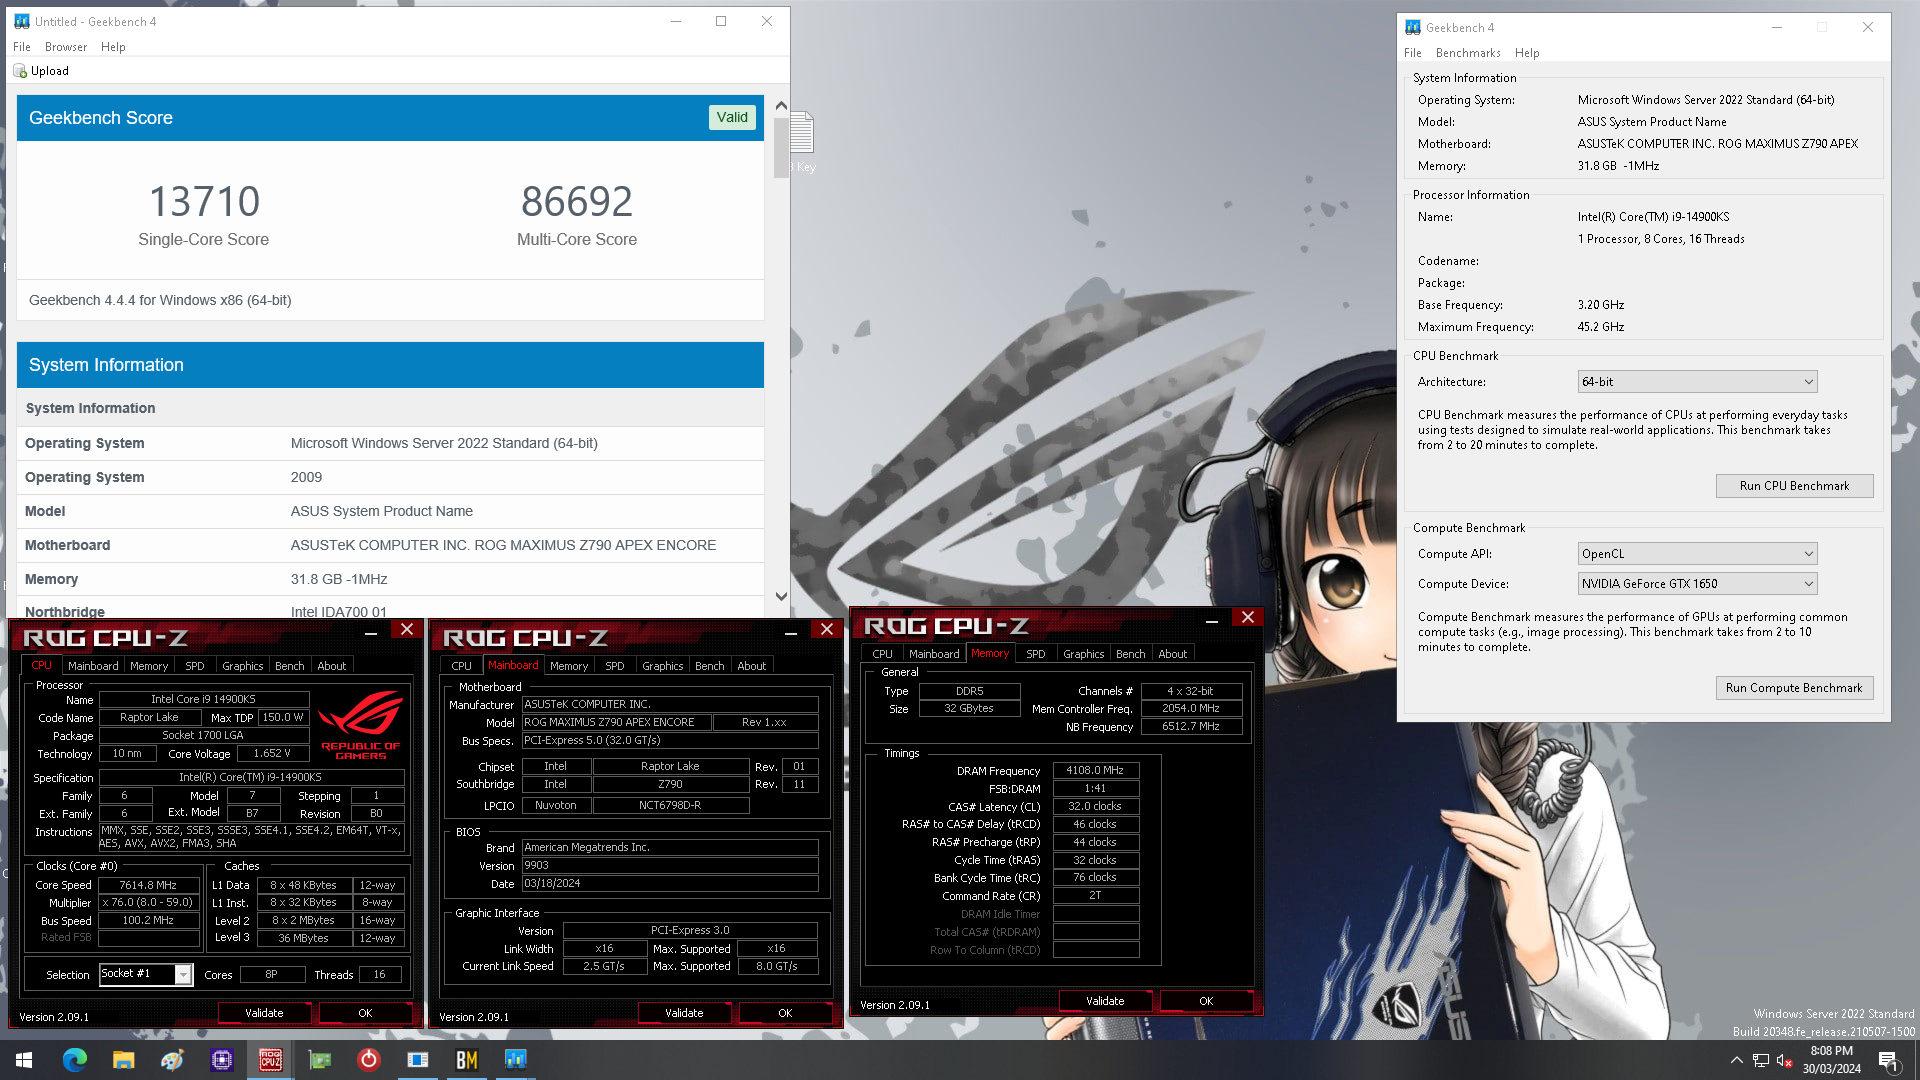Viewport: 1920px width, 1080px height.
Task: Click the ROG CPU-Z taskbar icon
Action: (x=270, y=1060)
